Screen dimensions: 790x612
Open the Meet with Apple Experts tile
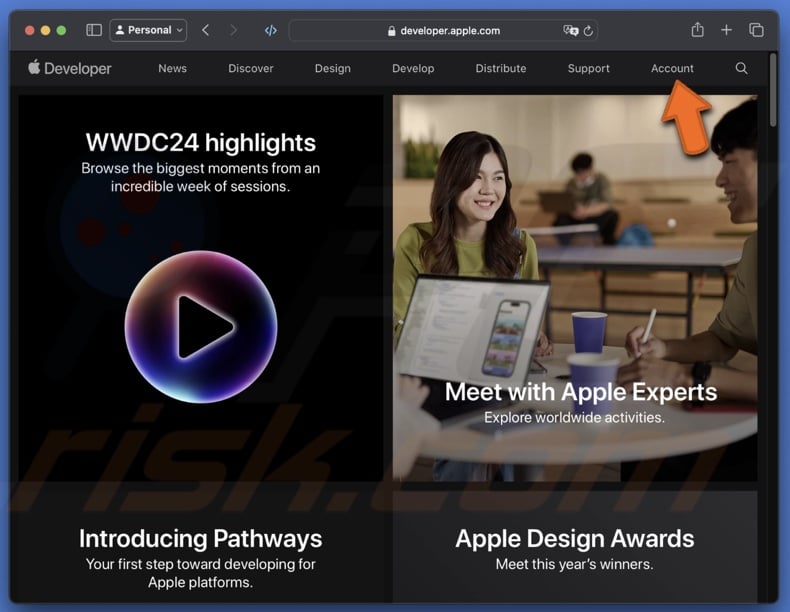580,392
